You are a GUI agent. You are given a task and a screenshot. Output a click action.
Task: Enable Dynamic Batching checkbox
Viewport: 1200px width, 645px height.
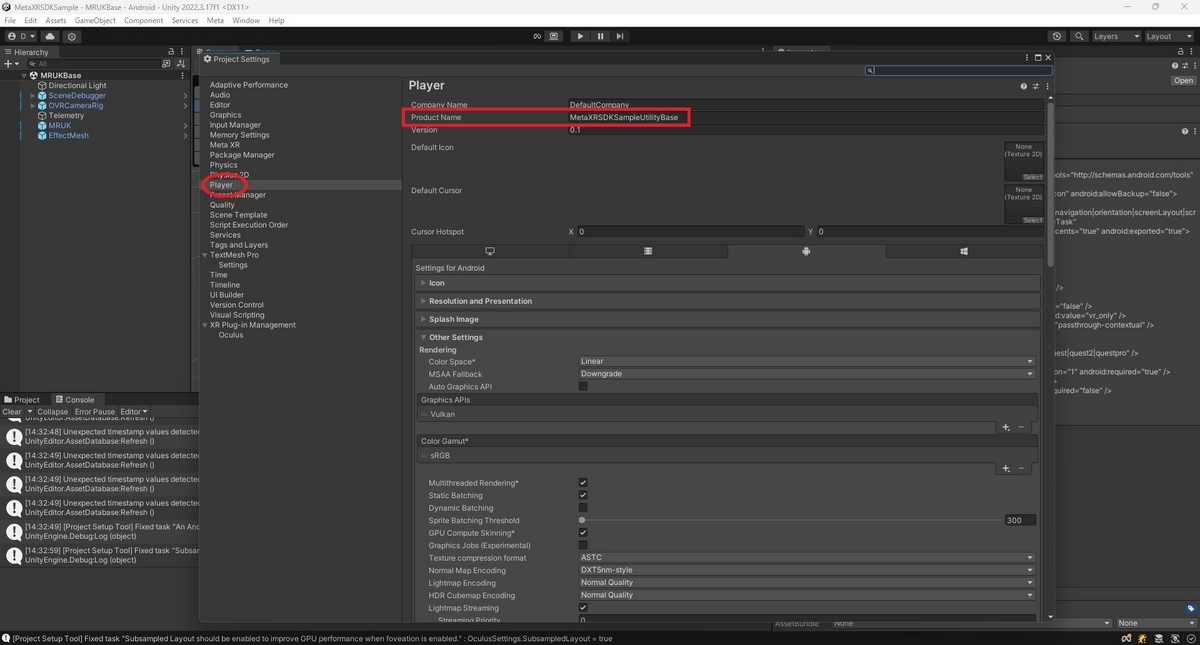583,508
